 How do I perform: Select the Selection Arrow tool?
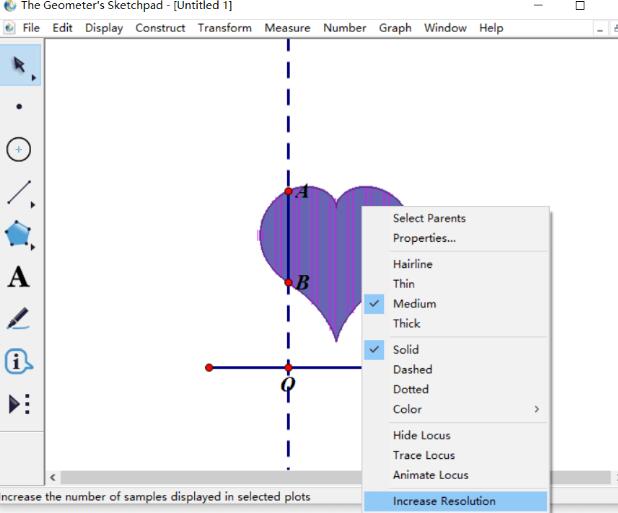[19, 65]
